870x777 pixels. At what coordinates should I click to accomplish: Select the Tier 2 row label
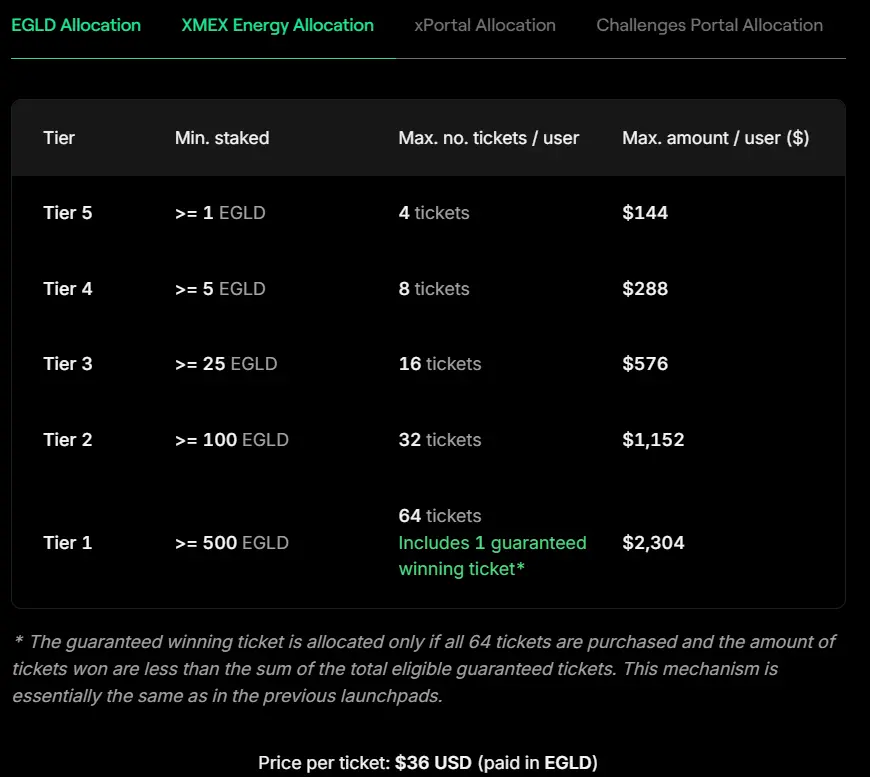click(x=68, y=440)
